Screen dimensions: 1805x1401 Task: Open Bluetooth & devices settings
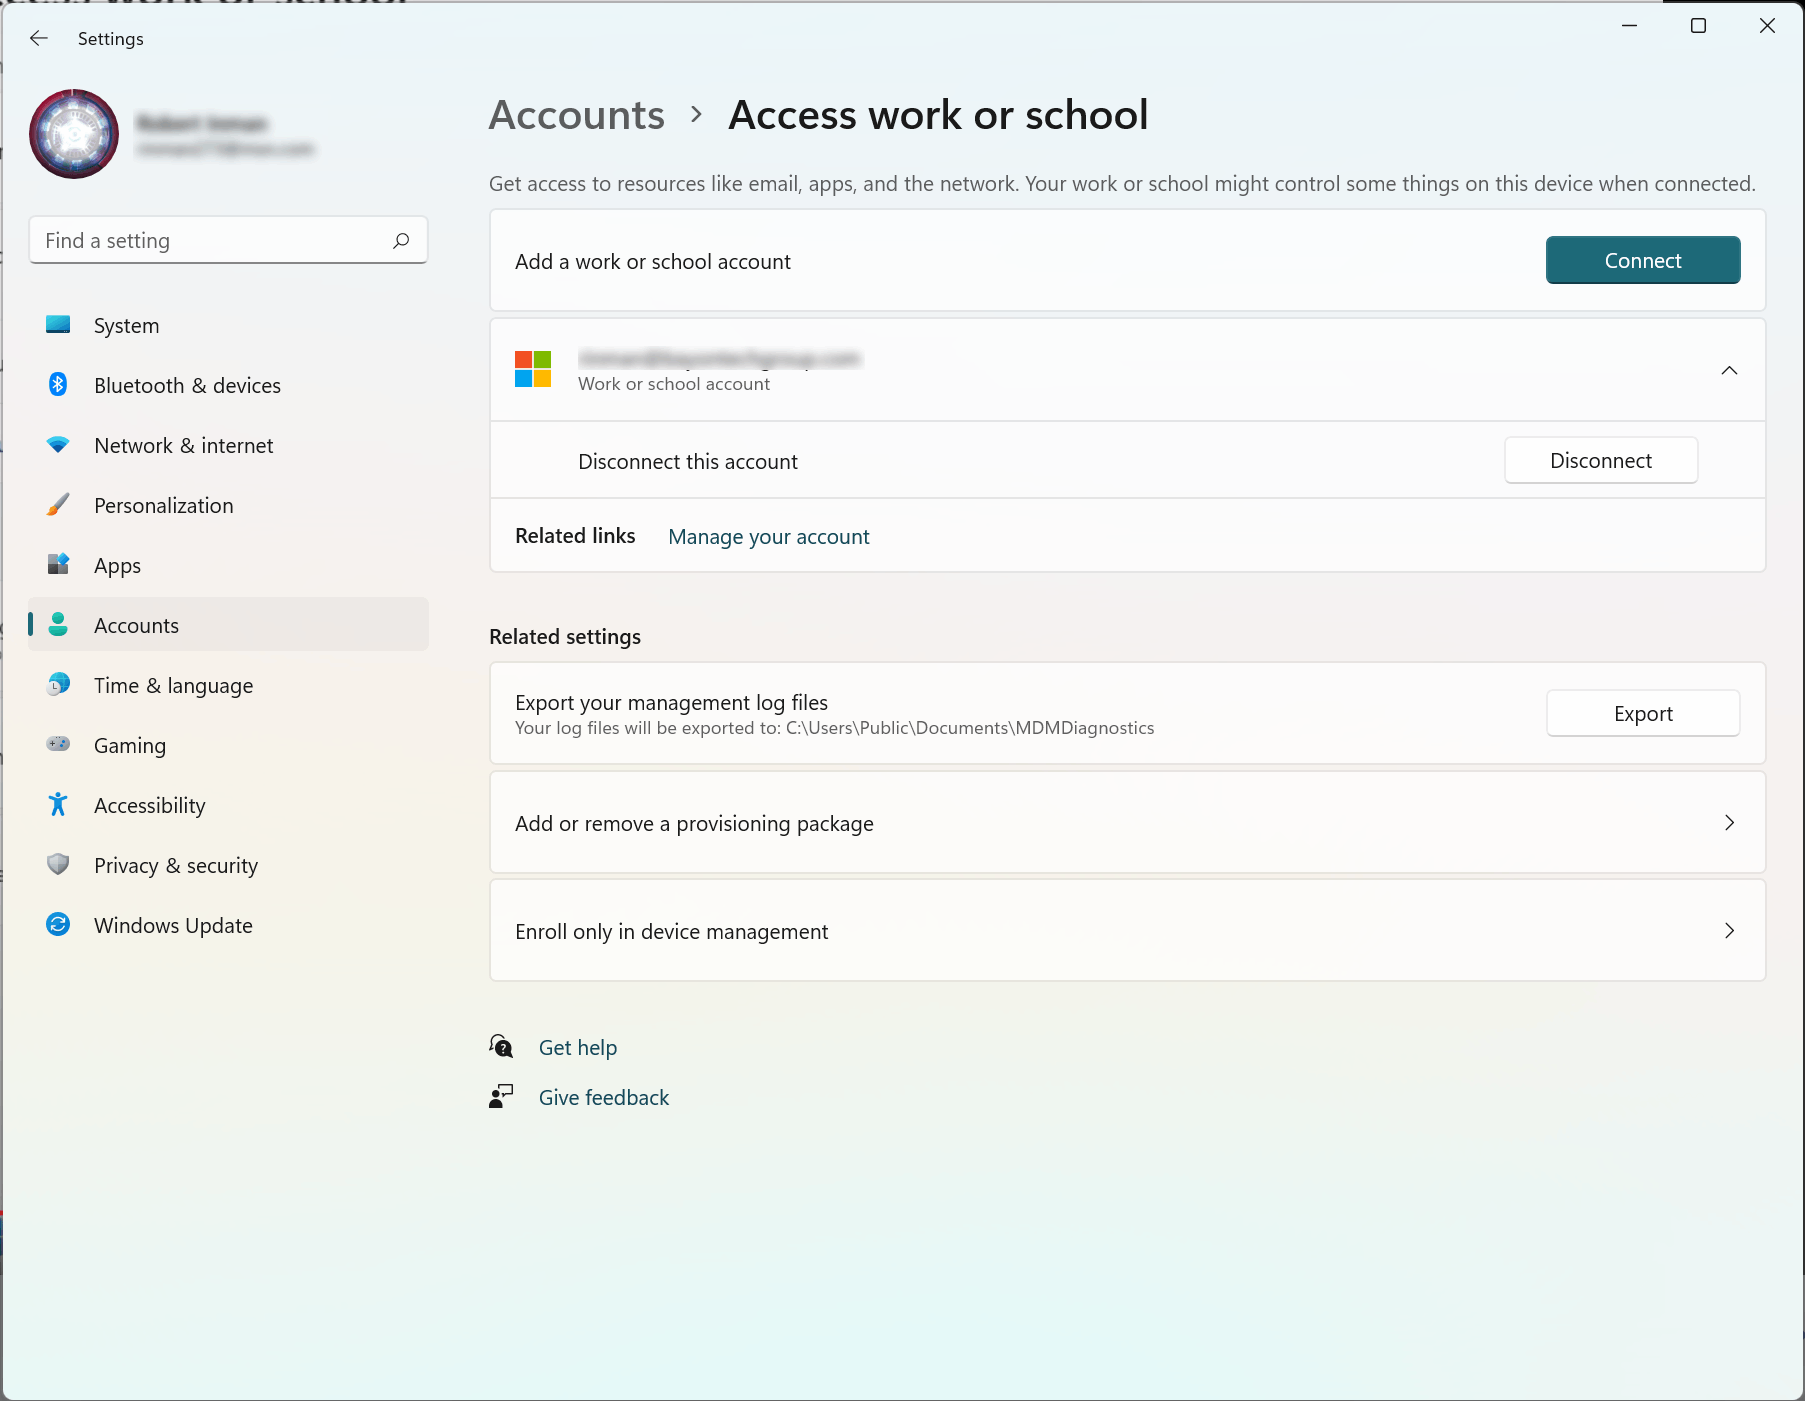coord(58,385)
